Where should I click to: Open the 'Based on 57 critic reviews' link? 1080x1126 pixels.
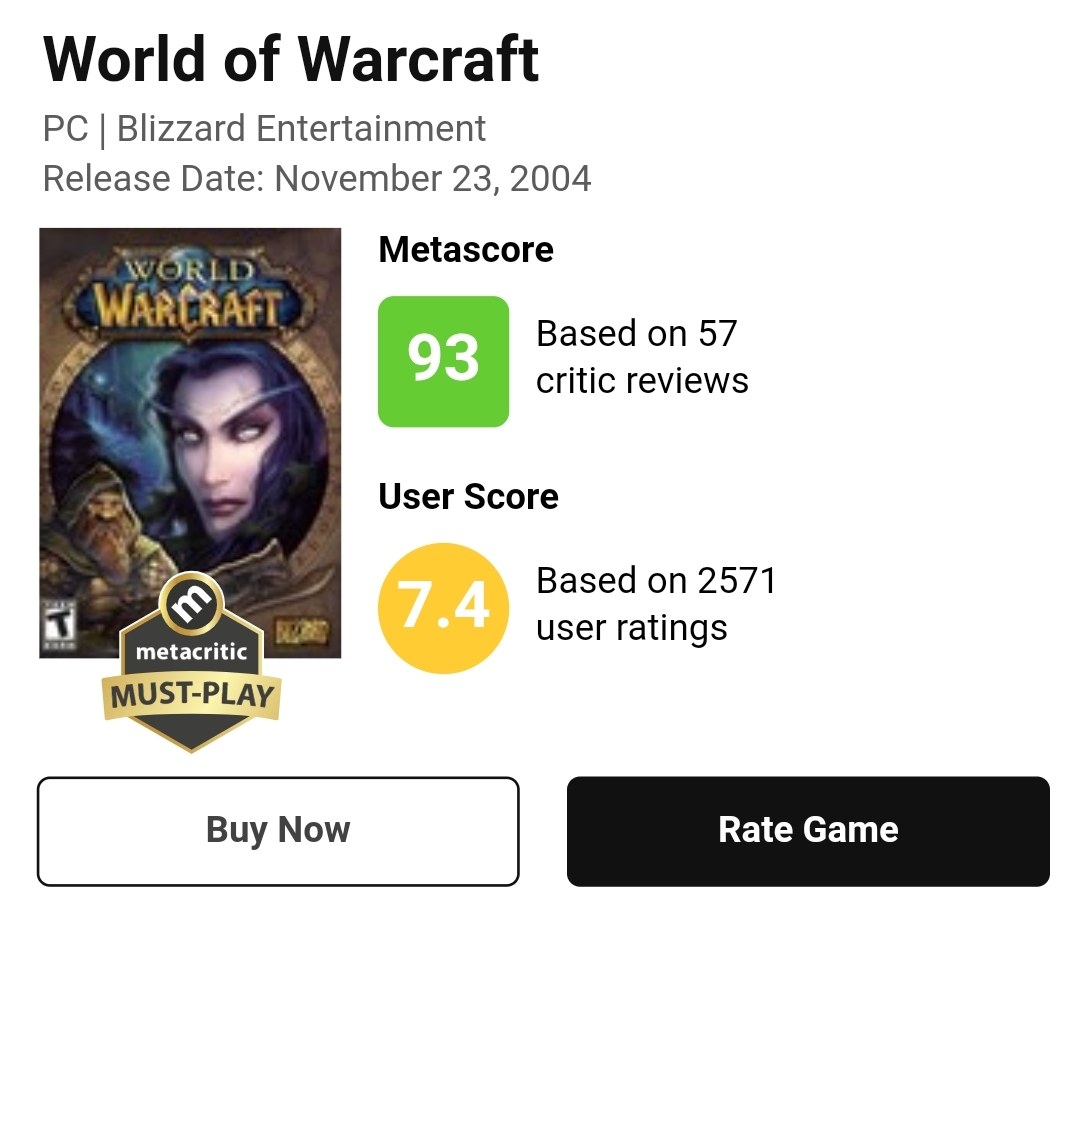642,357
